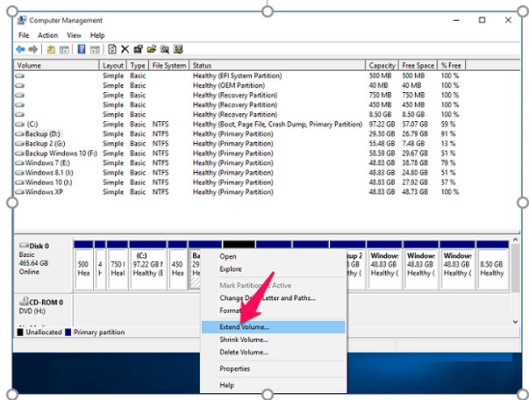Click the disk pane vertical scrollbar thumb
The width and height of the screenshot is (529, 400).
pos(515,268)
